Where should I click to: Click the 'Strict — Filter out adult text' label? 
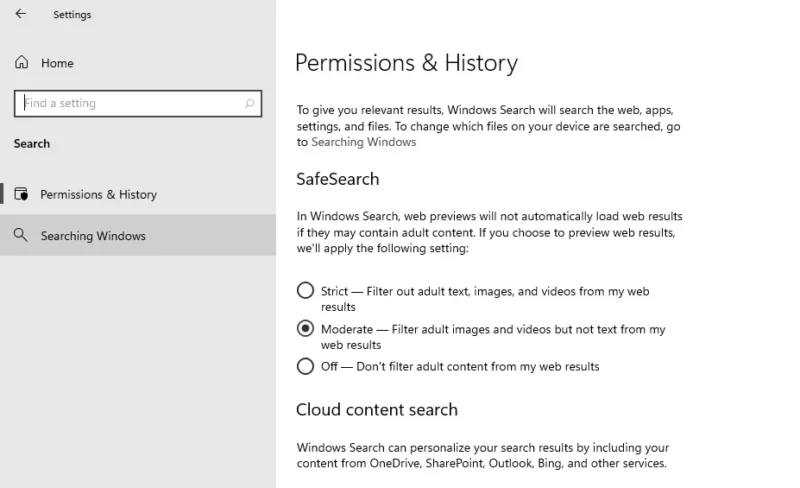click(x=485, y=299)
